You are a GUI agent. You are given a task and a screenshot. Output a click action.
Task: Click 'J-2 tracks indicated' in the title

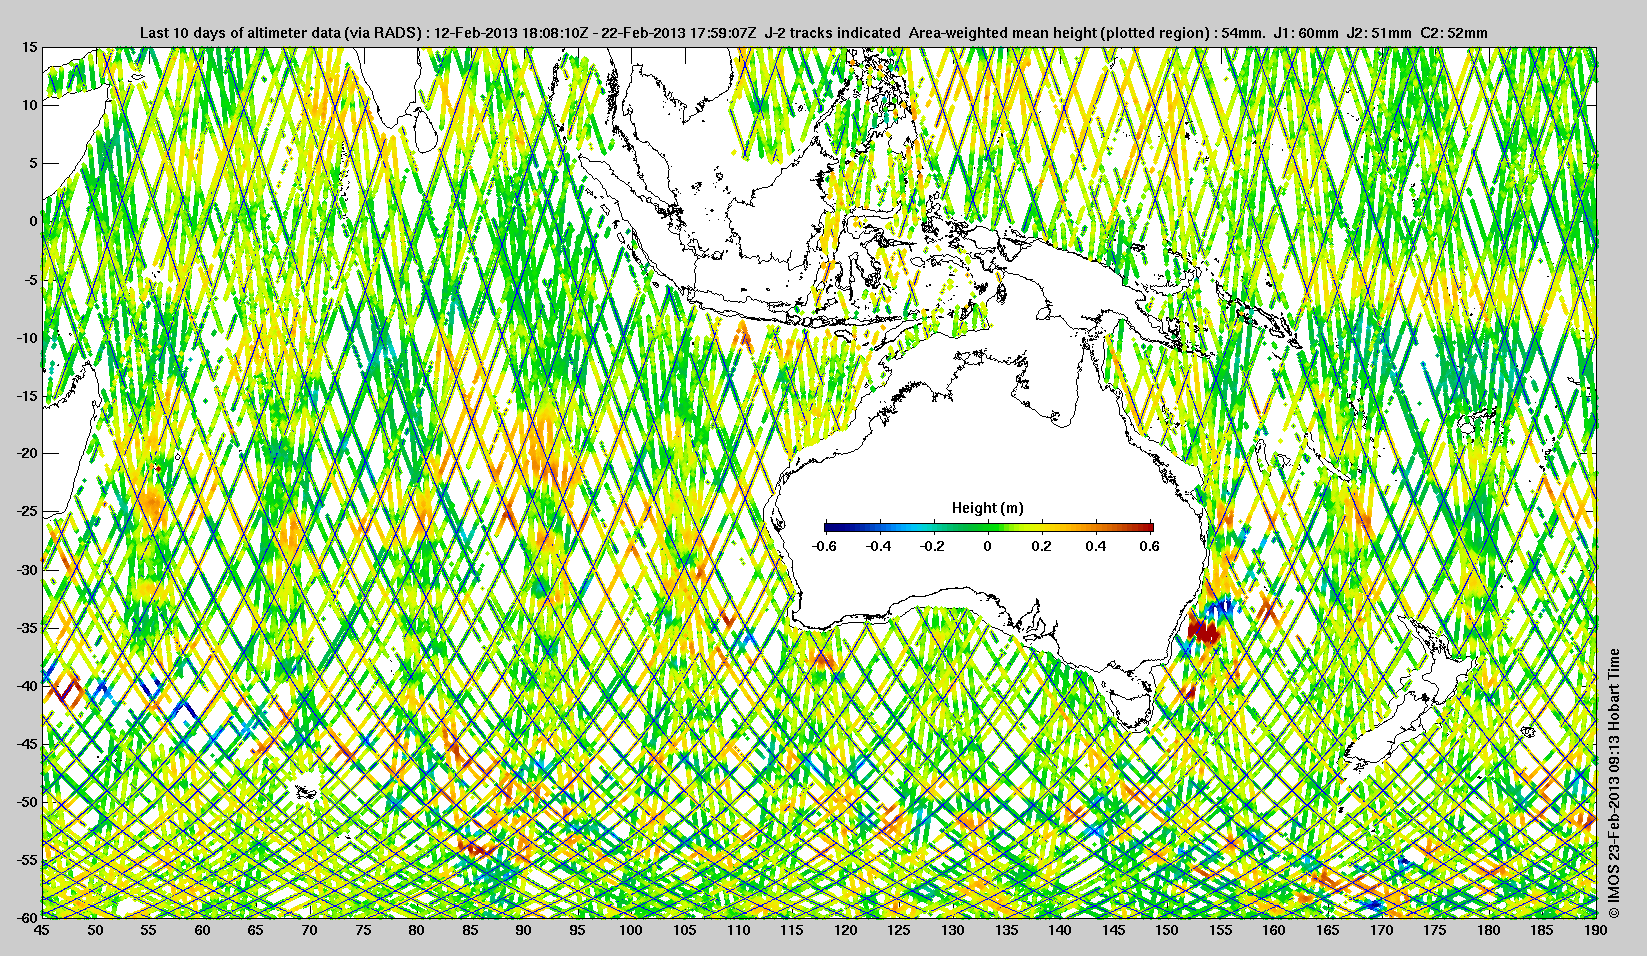coord(832,33)
